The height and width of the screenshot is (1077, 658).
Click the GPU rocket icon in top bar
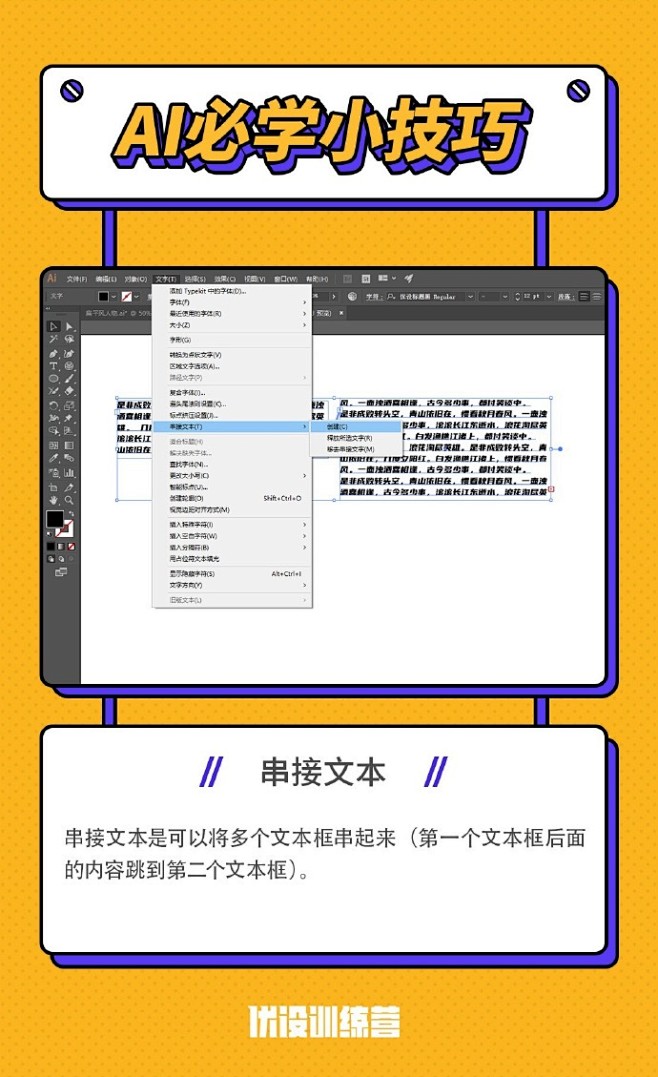tap(409, 278)
